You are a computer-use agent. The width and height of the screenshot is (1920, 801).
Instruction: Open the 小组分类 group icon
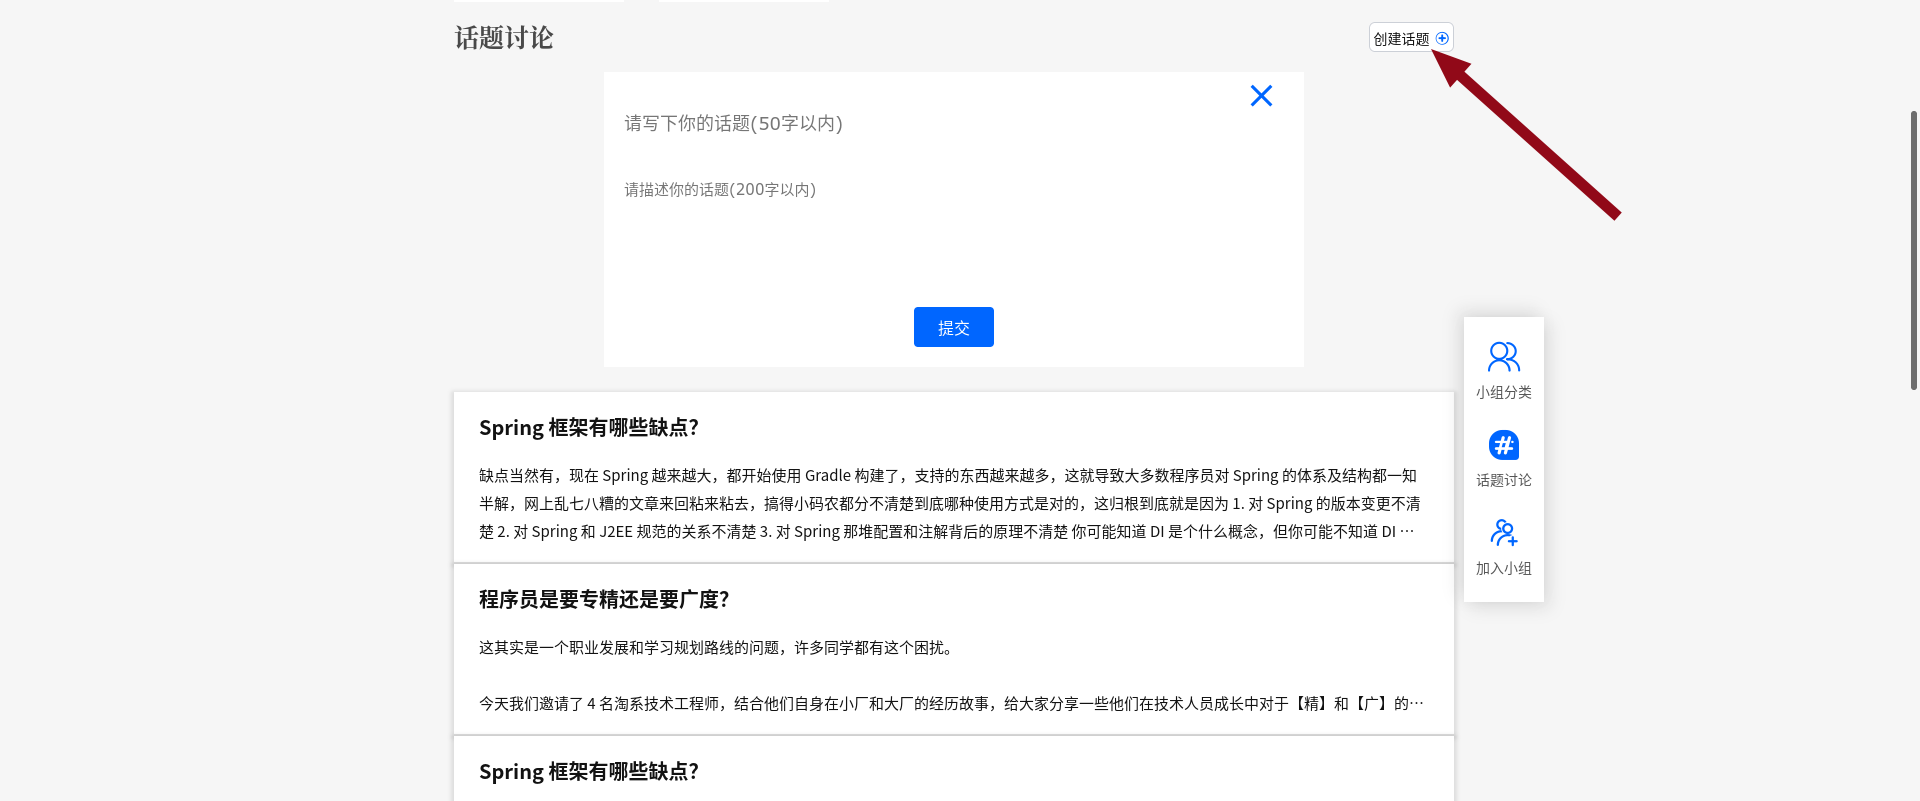pos(1503,357)
